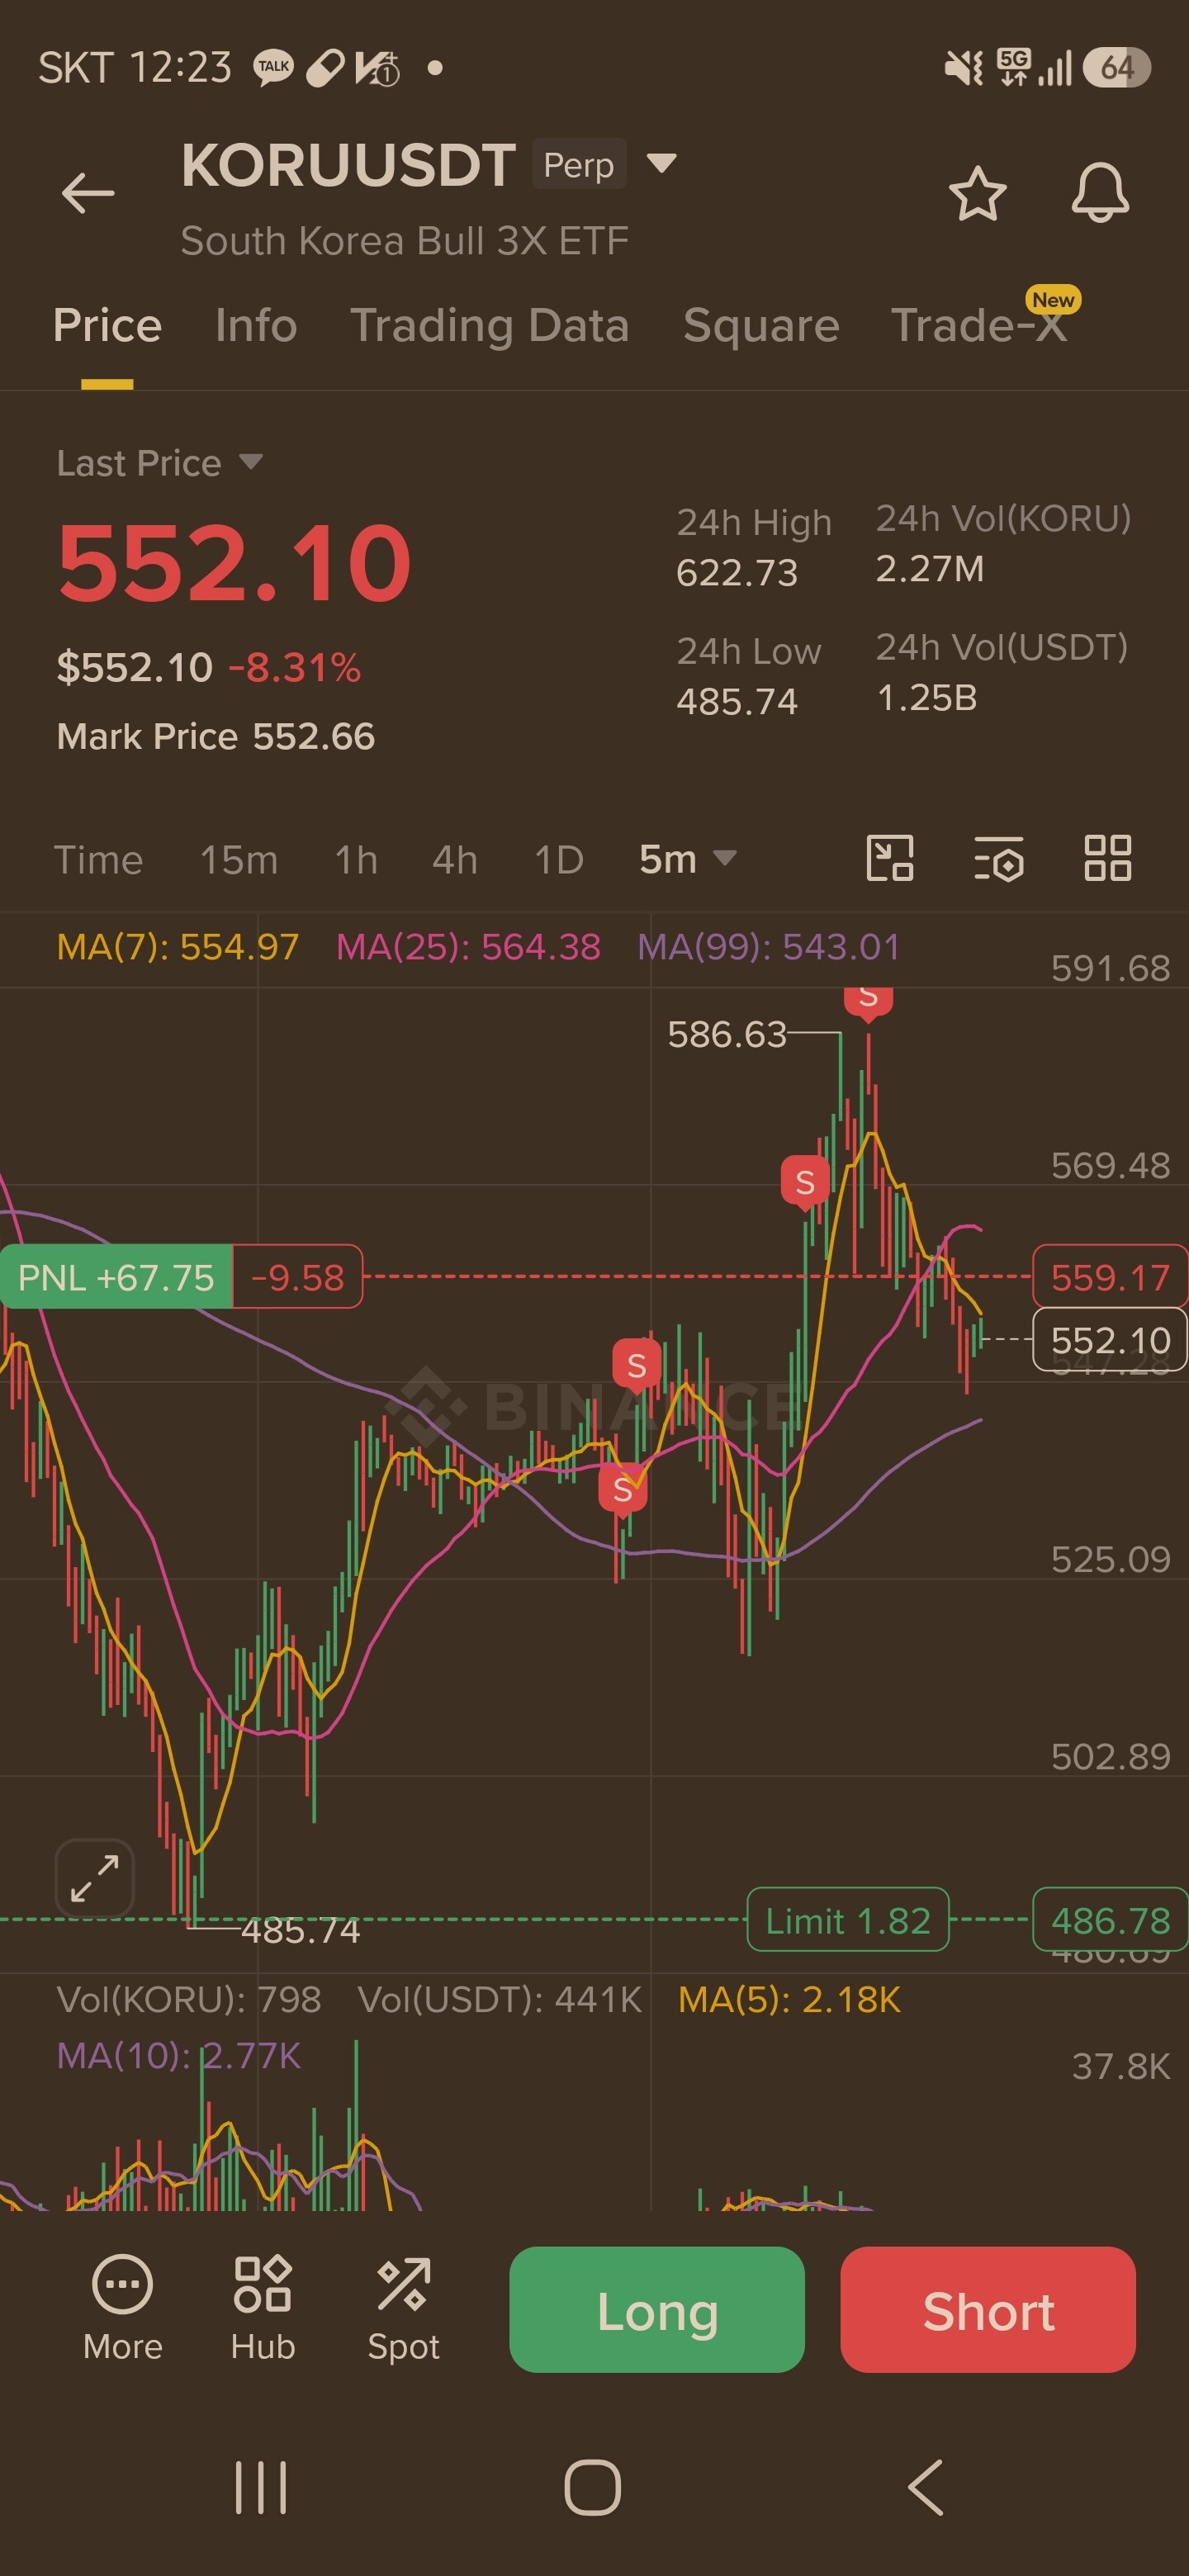The width and height of the screenshot is (1189, 2576).
Task: Tap the back arrow icon
Action: tap(88, 193)
